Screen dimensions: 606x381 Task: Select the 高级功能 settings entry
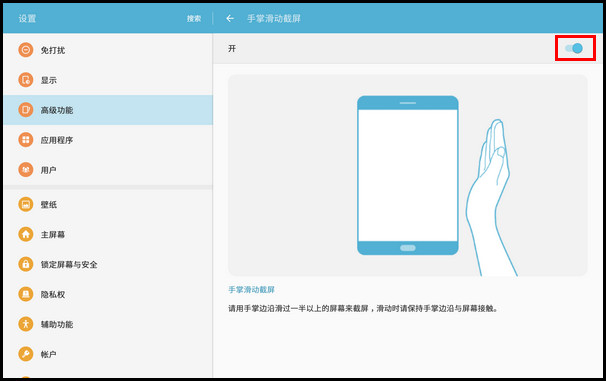pos(108,110)
